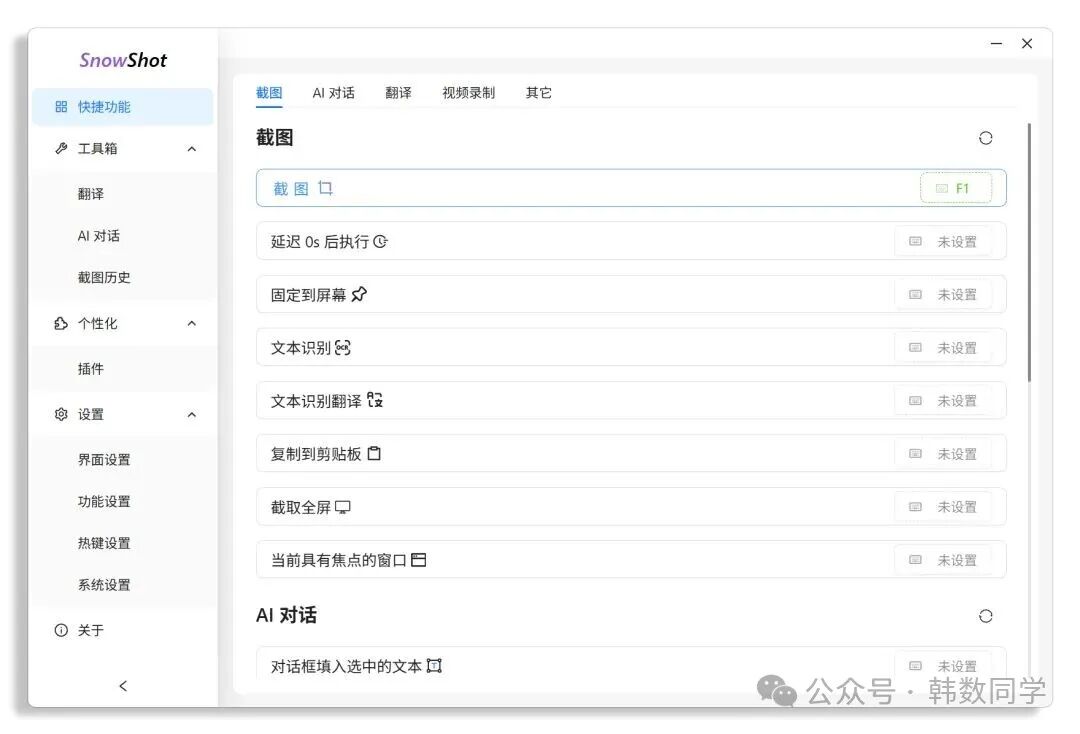The height and width of the screenshot is (734, 1080).
Task: Collapse the 个性化 section in sidebar
Action: (191, 323)
